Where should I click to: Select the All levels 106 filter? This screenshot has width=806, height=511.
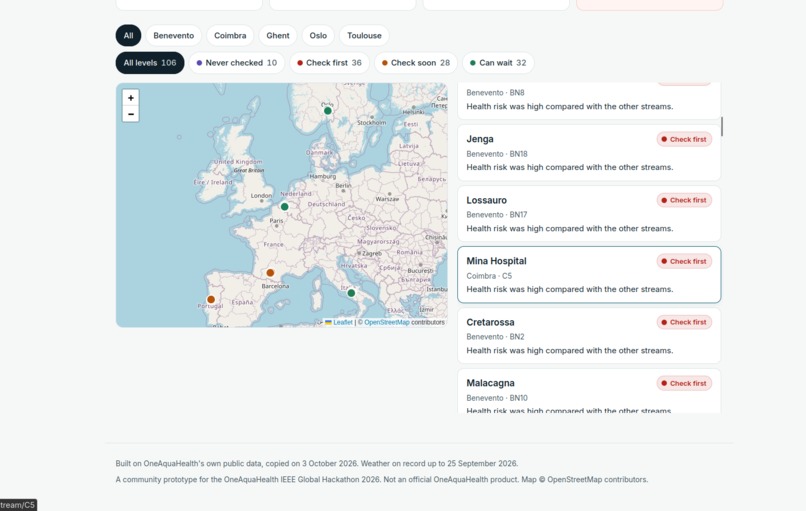[150, 63]
